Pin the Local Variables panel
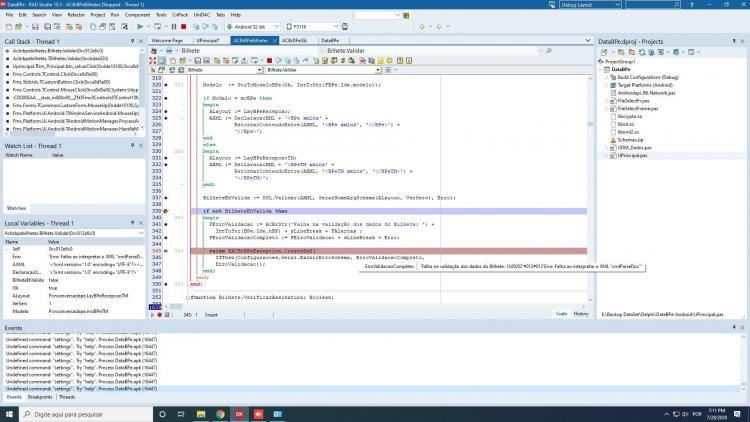This screenshot has width=750, height=422. 132,223
